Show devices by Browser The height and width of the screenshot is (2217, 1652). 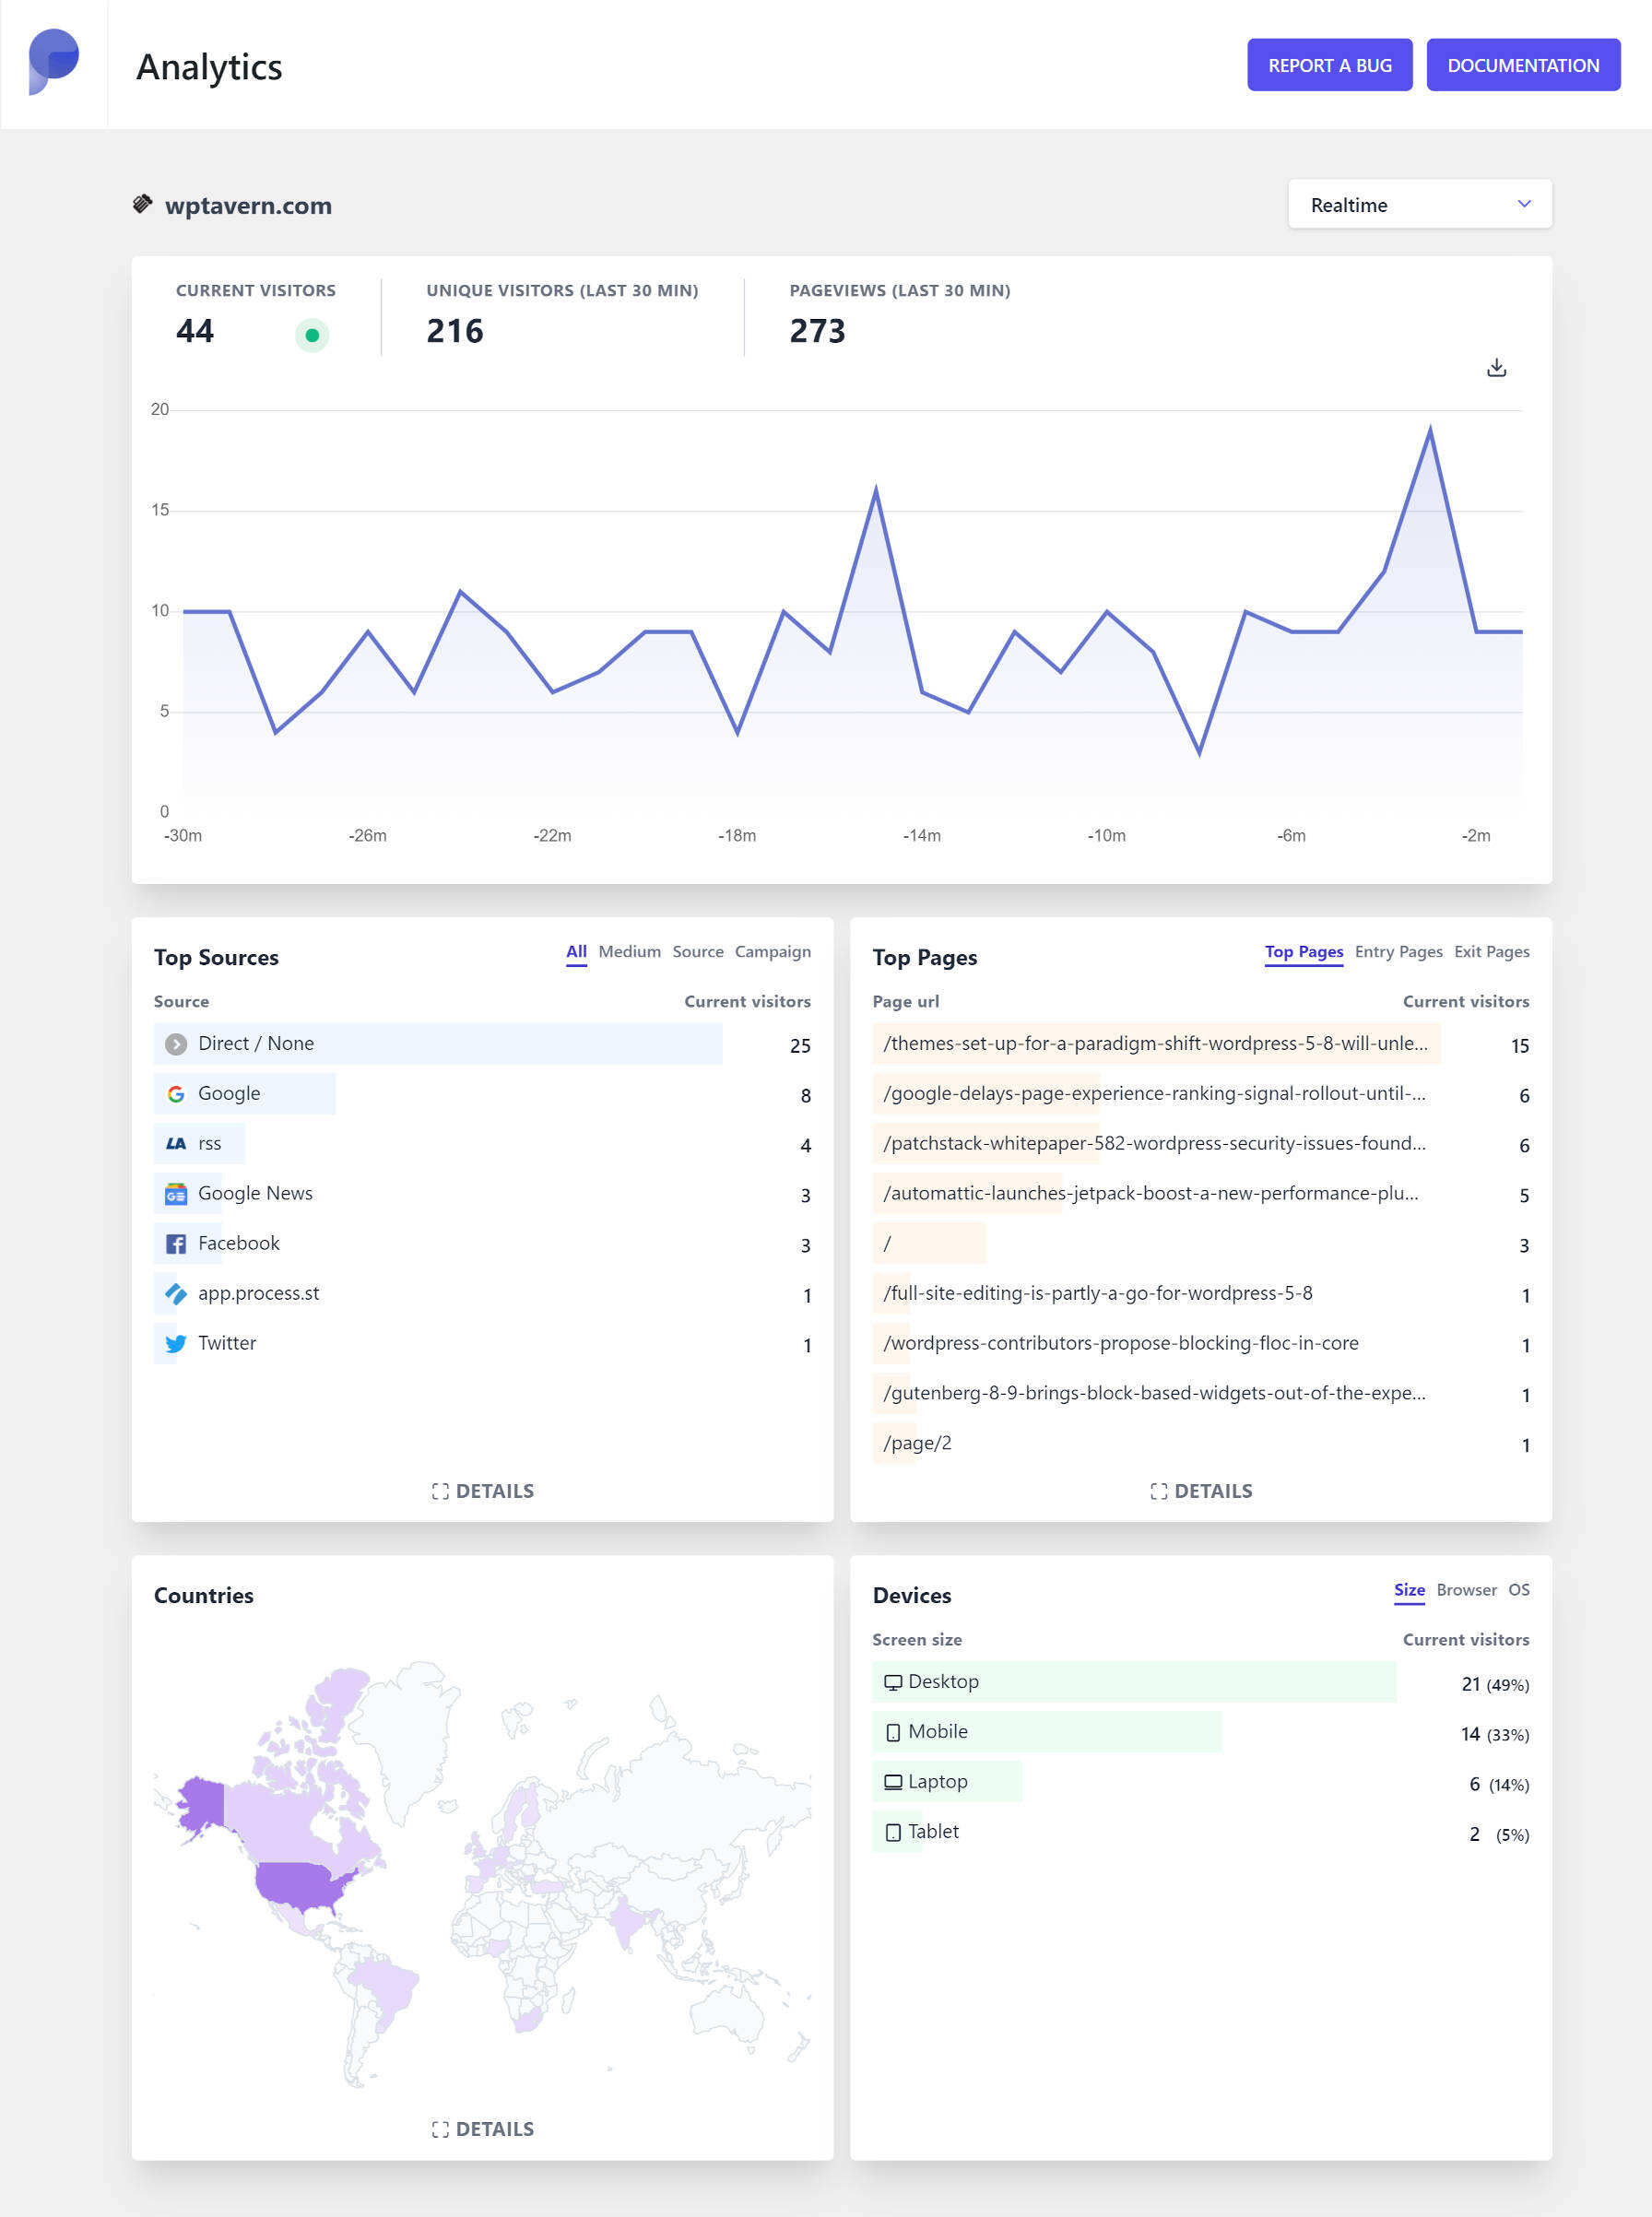[1465, 1589]
